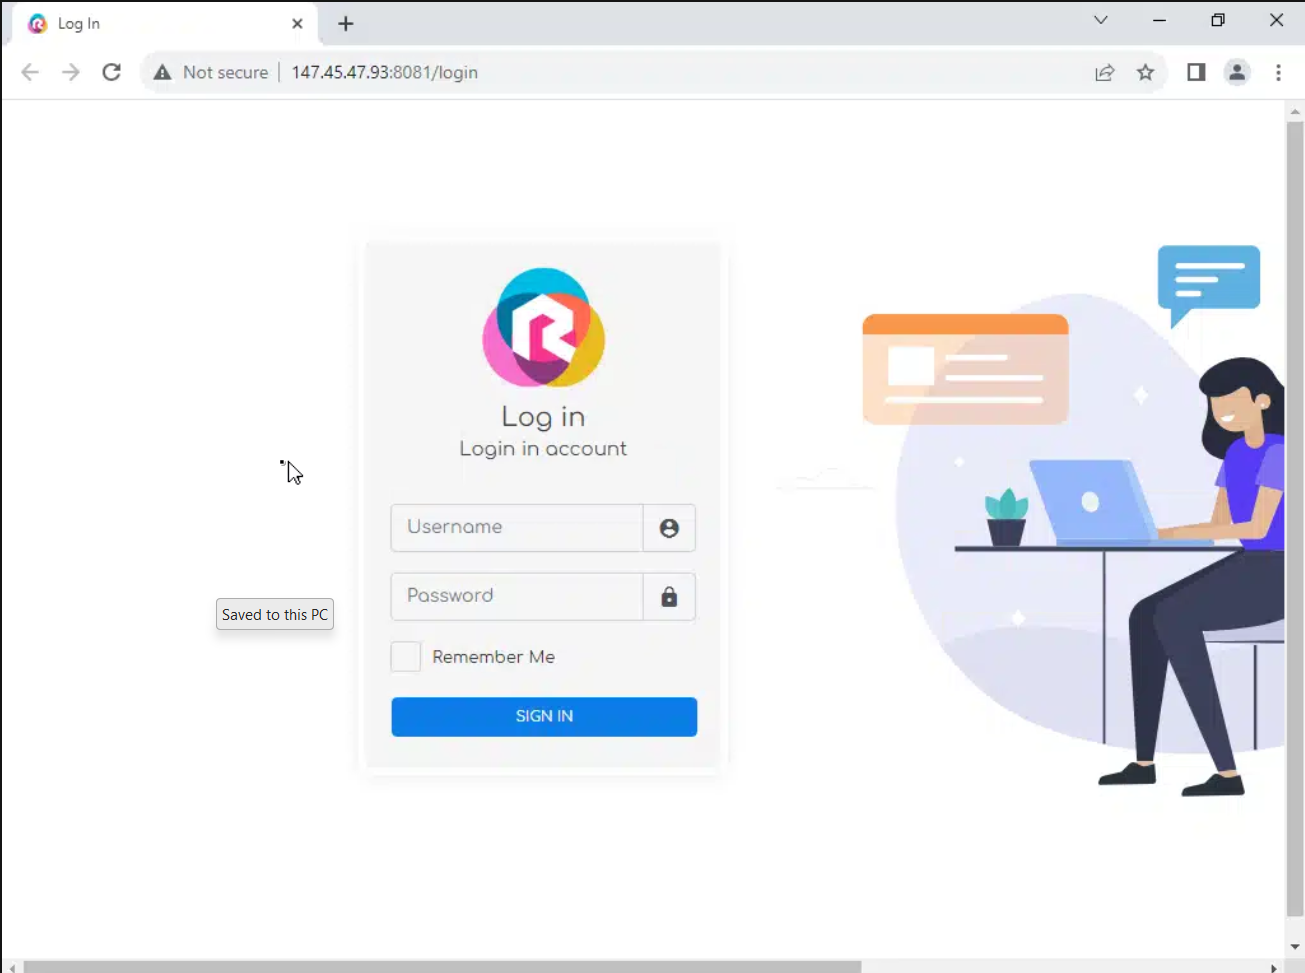Click the SIGN IN button
The width and height of the screenshot is (1305, 973).
[544, 717]
